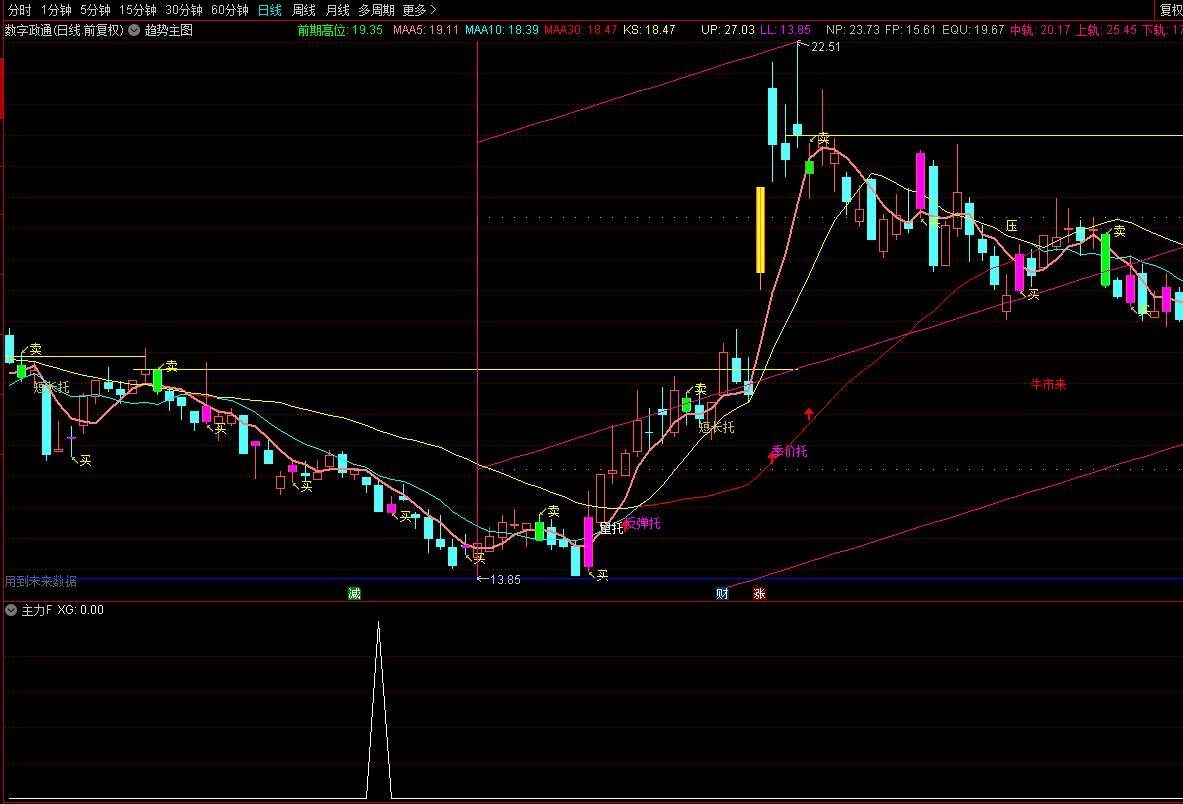This screenshot has height=804, width=1183.
Task: Open the 主力F indicator dropdown circle icon
Action: pyautogui.click(x=11, y=609)
